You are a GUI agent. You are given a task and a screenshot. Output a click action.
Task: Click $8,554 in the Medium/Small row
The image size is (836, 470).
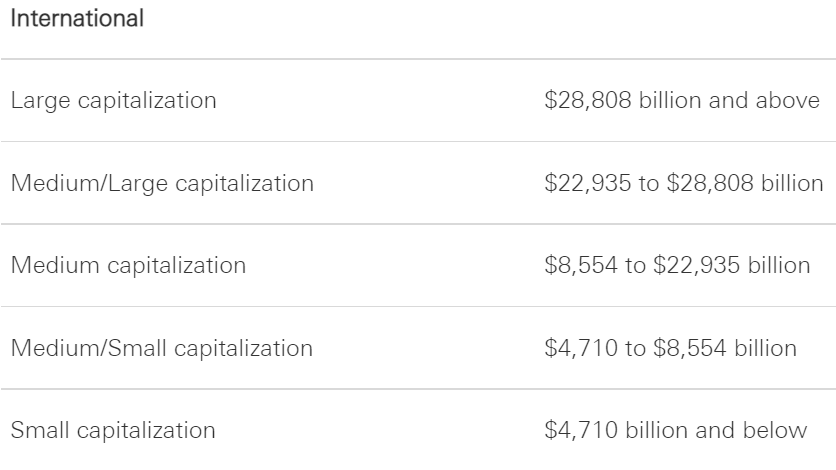pos(690,348)
